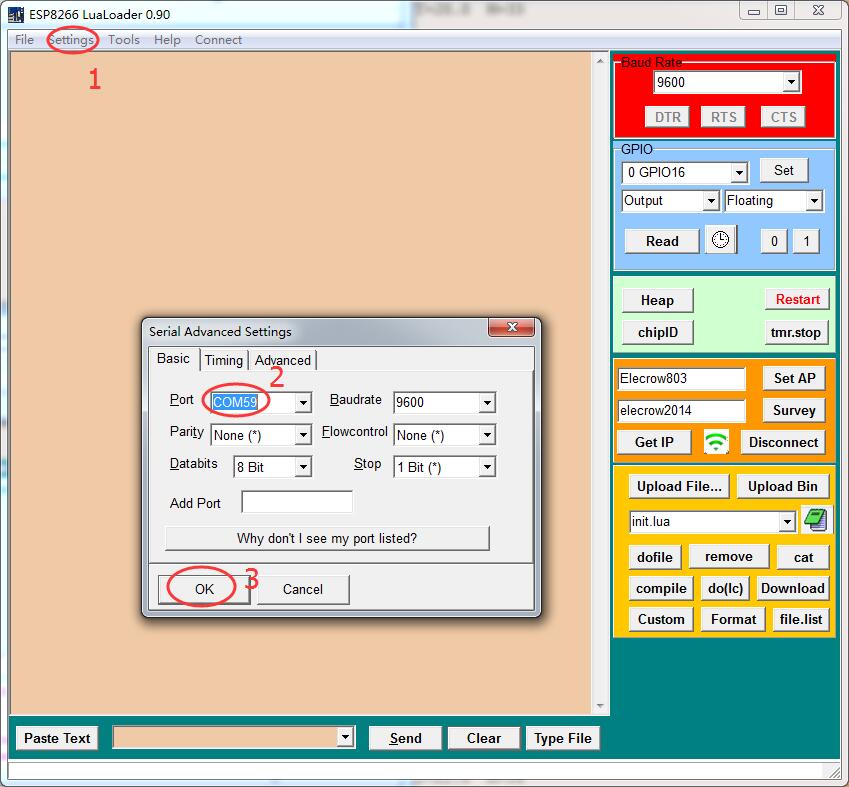Click the Clear button
The height and width of the screenshot is (787, 849).
coord(484,738)
